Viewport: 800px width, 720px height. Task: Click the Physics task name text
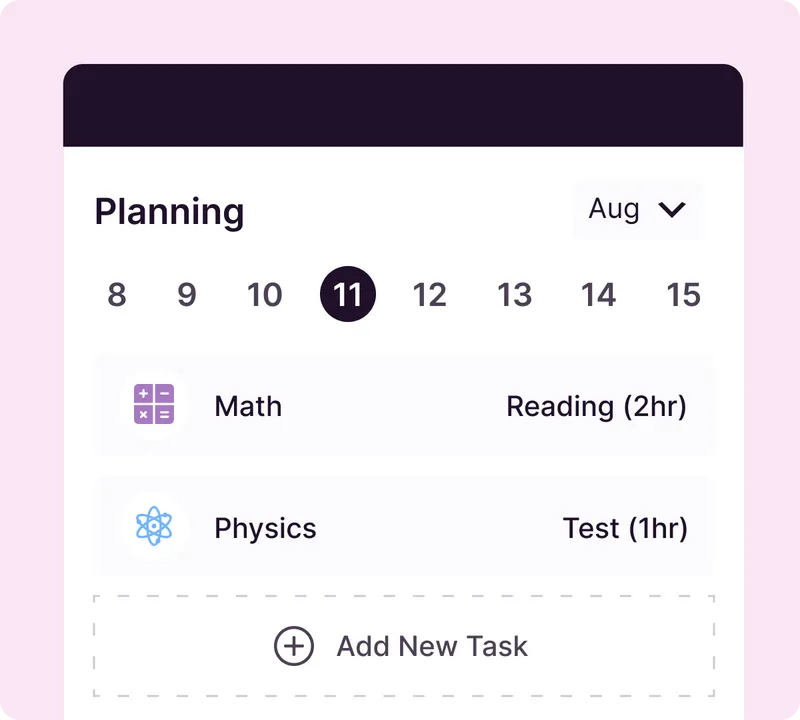tap(265, 528)
